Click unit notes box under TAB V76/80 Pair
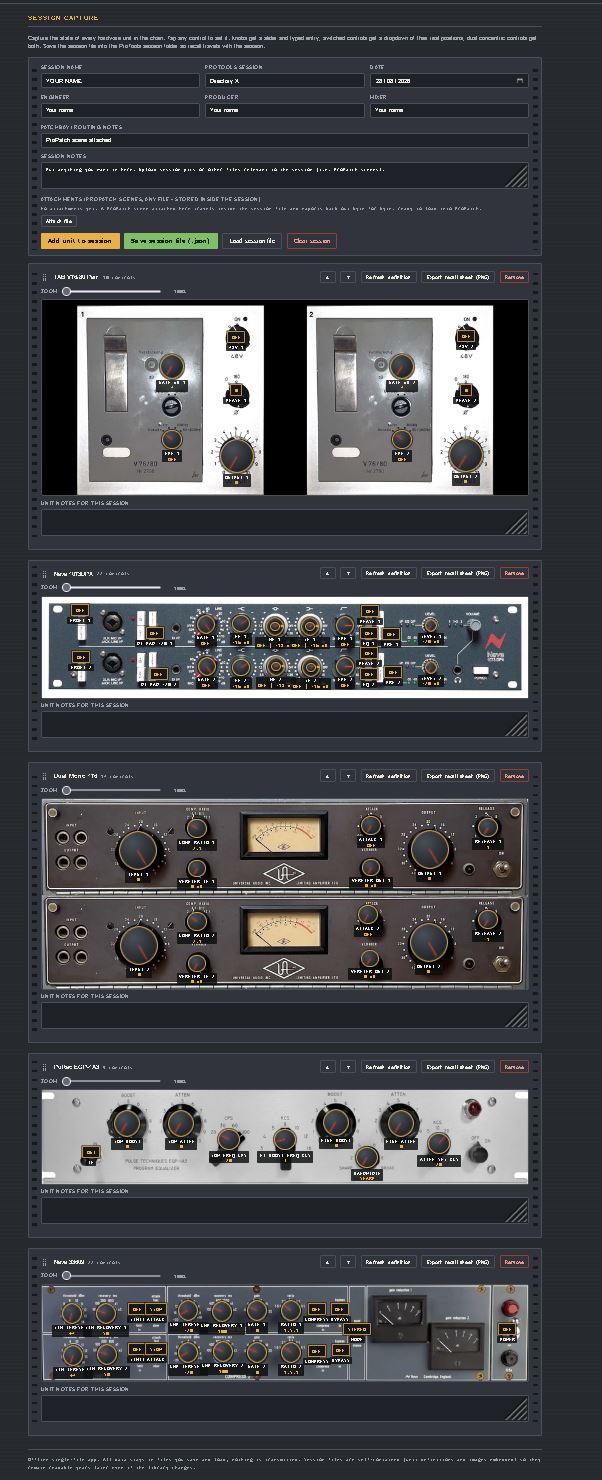This screenshot has height=1480, width=602. coord(285,522)
